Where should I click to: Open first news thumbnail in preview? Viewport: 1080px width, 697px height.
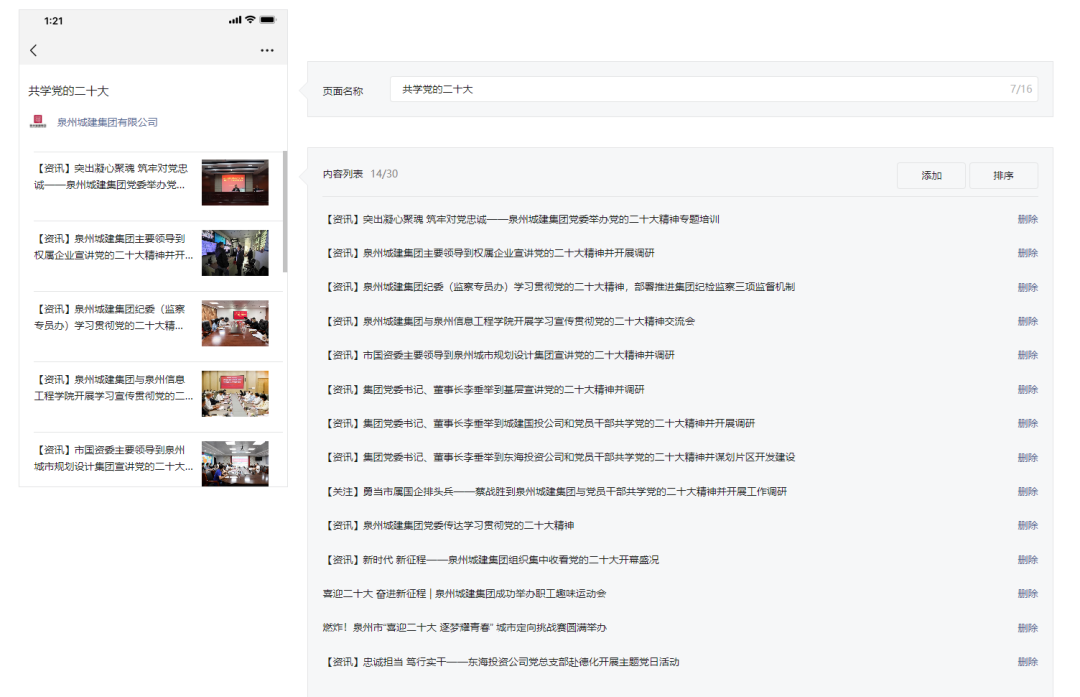click(x=235, y=182)
